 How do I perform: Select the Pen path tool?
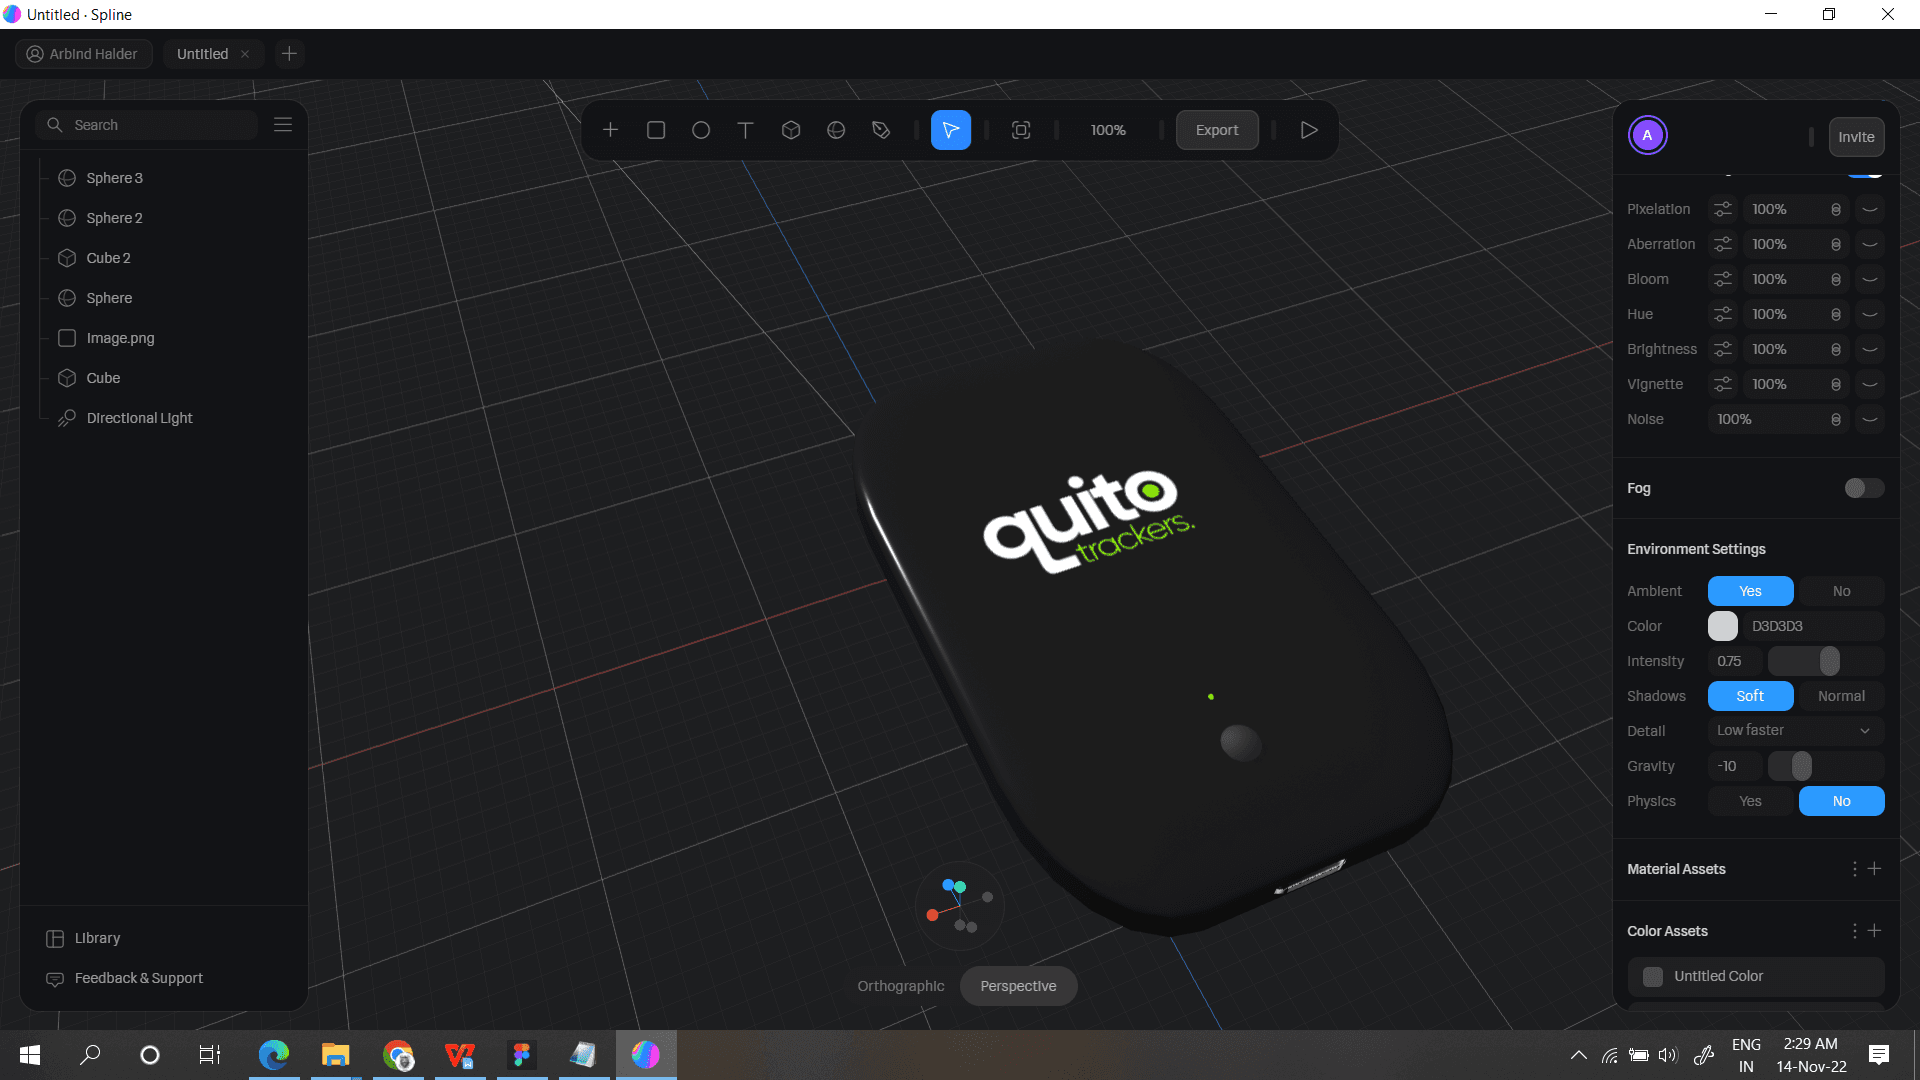pyautogui.click(x=881, y=130)
